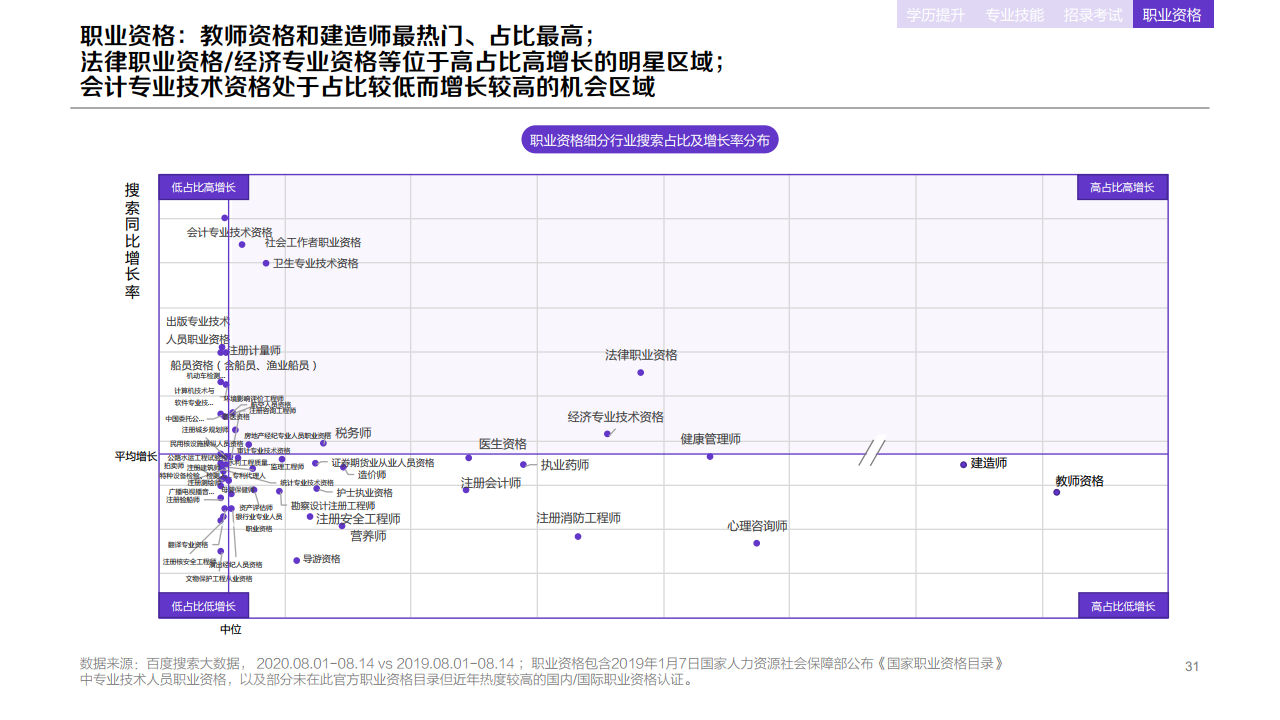The width and height of the screenshot is (1280, 720).
Task: Select the 注册消防工程师 data point
Action: tap(577, 536)
